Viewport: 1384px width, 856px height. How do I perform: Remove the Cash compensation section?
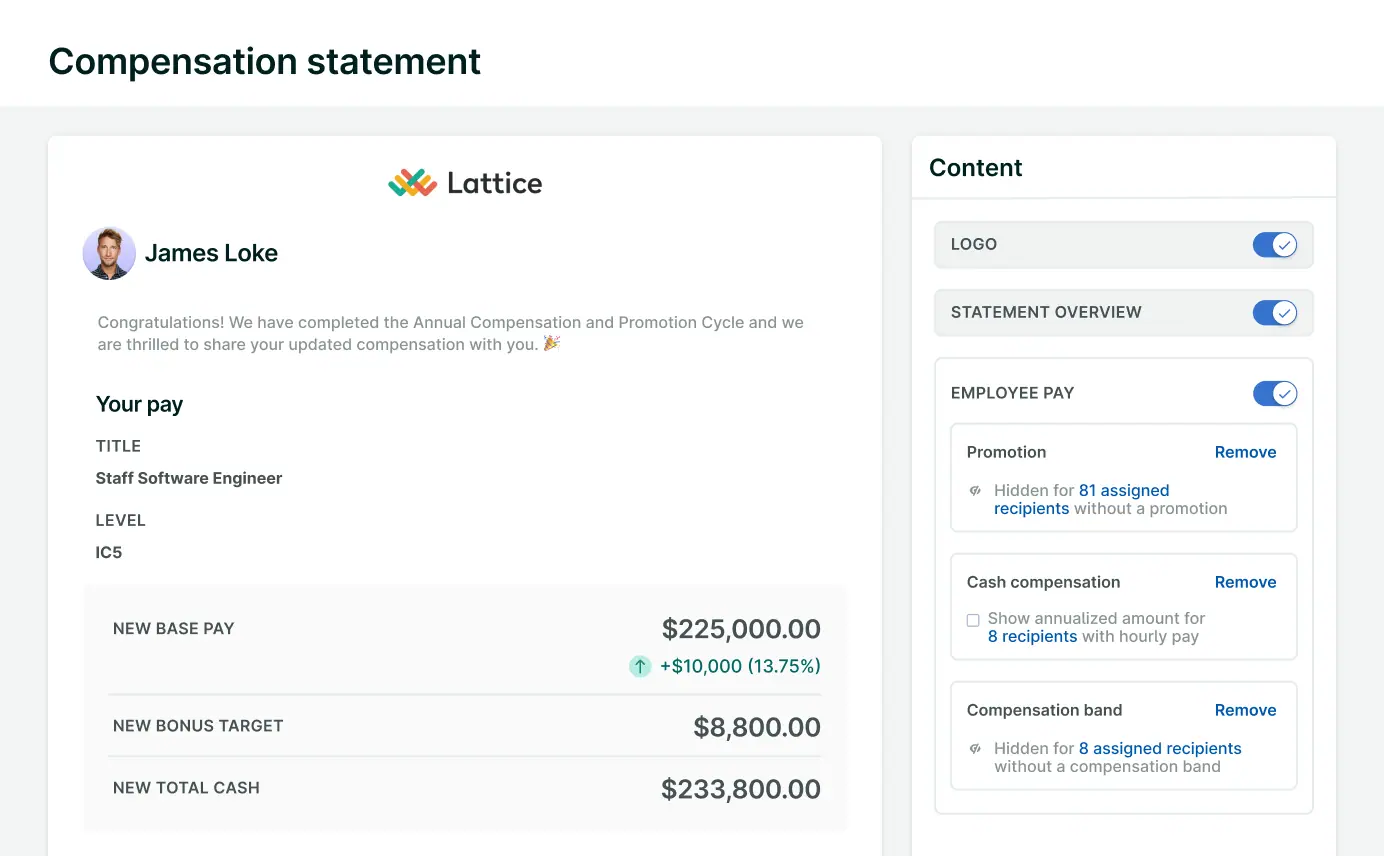tap(1245, 582)
